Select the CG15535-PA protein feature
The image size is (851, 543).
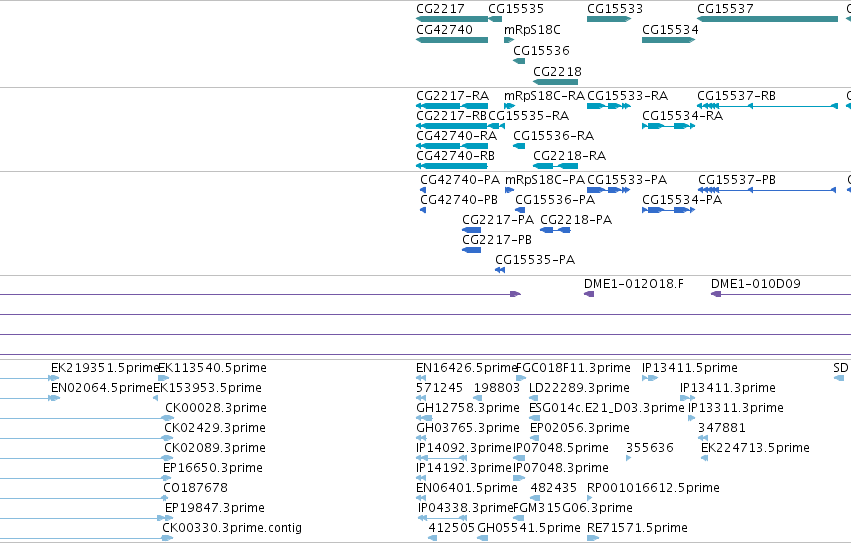pyautogui.click(x=500, y=270)
